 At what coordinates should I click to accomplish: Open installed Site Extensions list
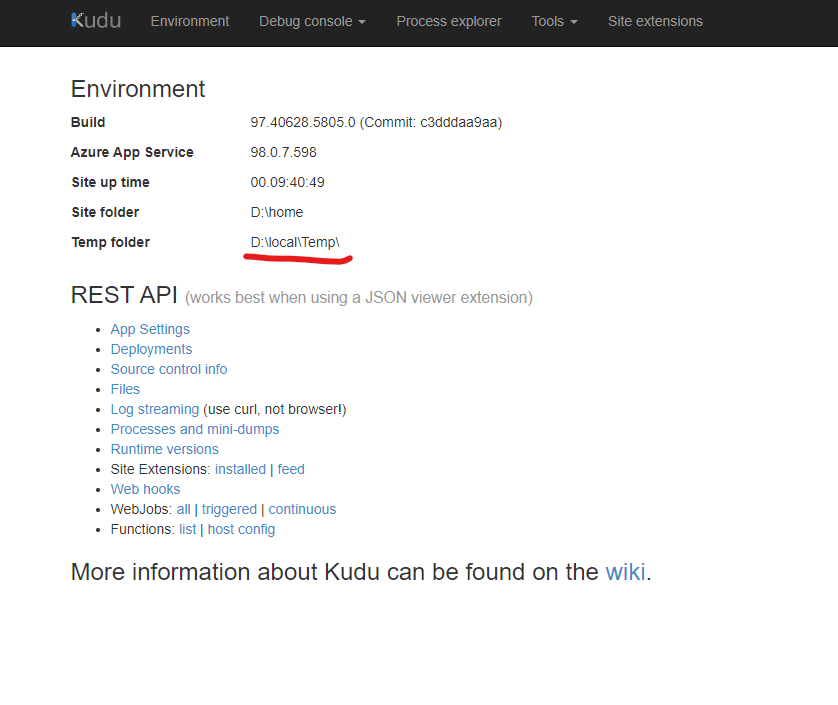pos(240,469)
